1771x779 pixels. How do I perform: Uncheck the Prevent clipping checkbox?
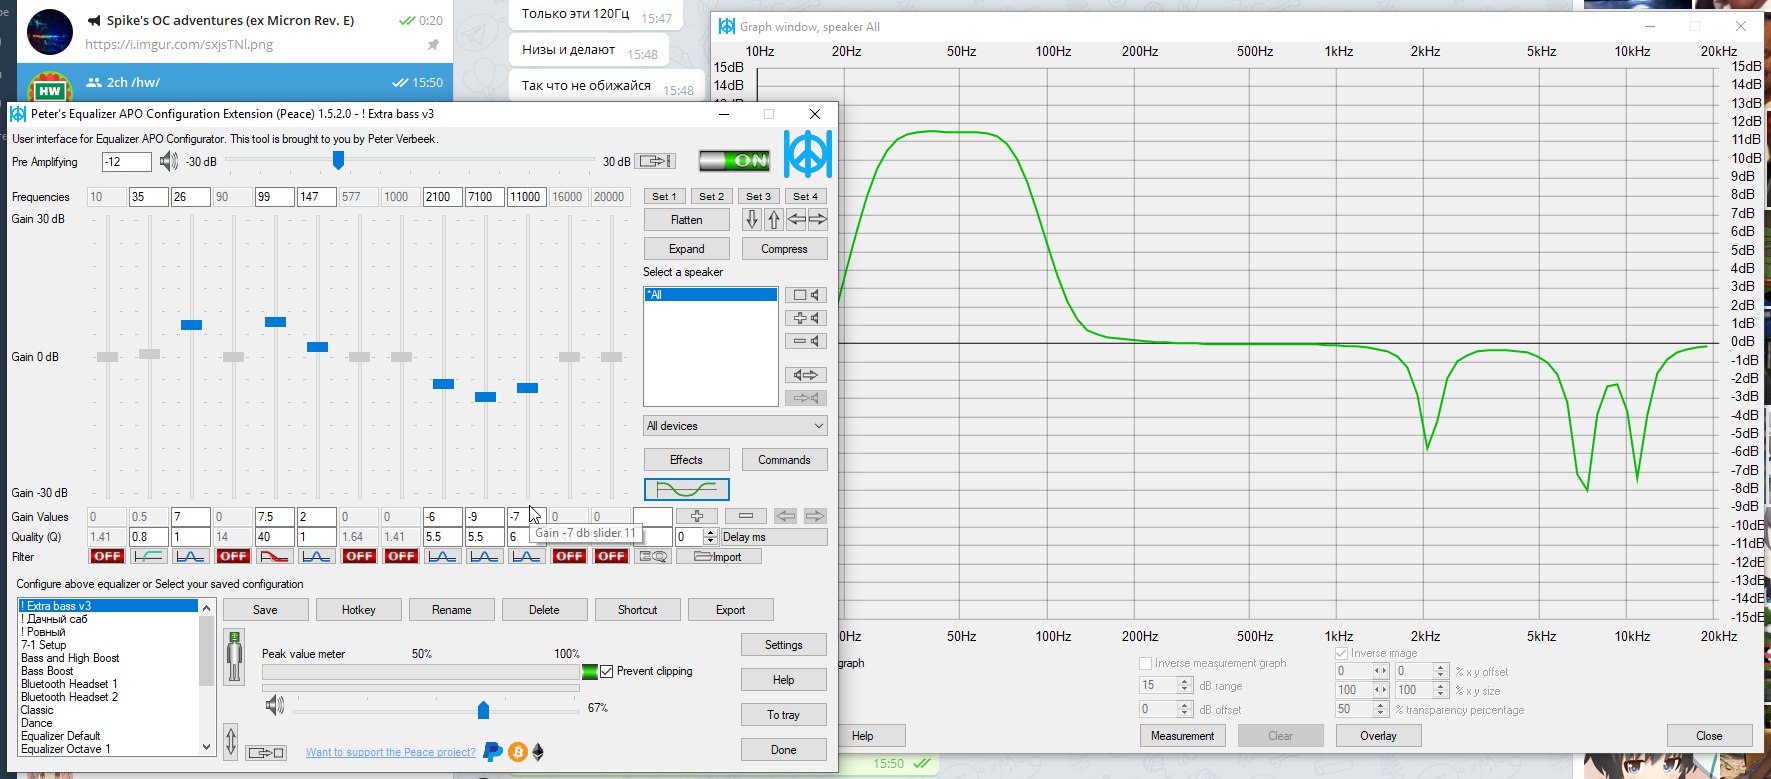(x=606, y=671)
